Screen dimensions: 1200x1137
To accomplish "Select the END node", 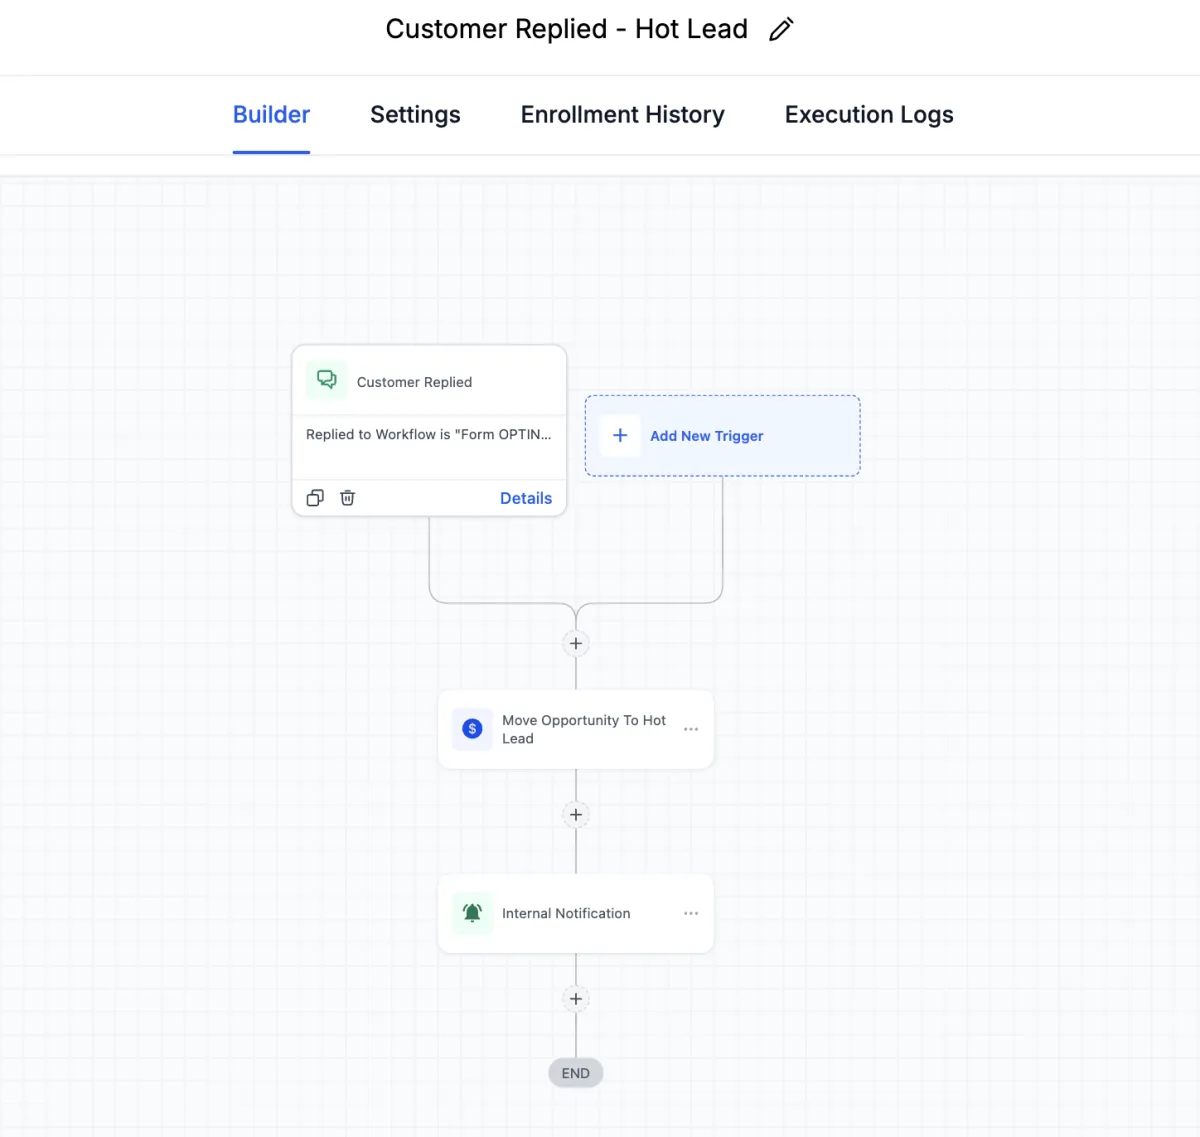I will tap(576, 1073).
